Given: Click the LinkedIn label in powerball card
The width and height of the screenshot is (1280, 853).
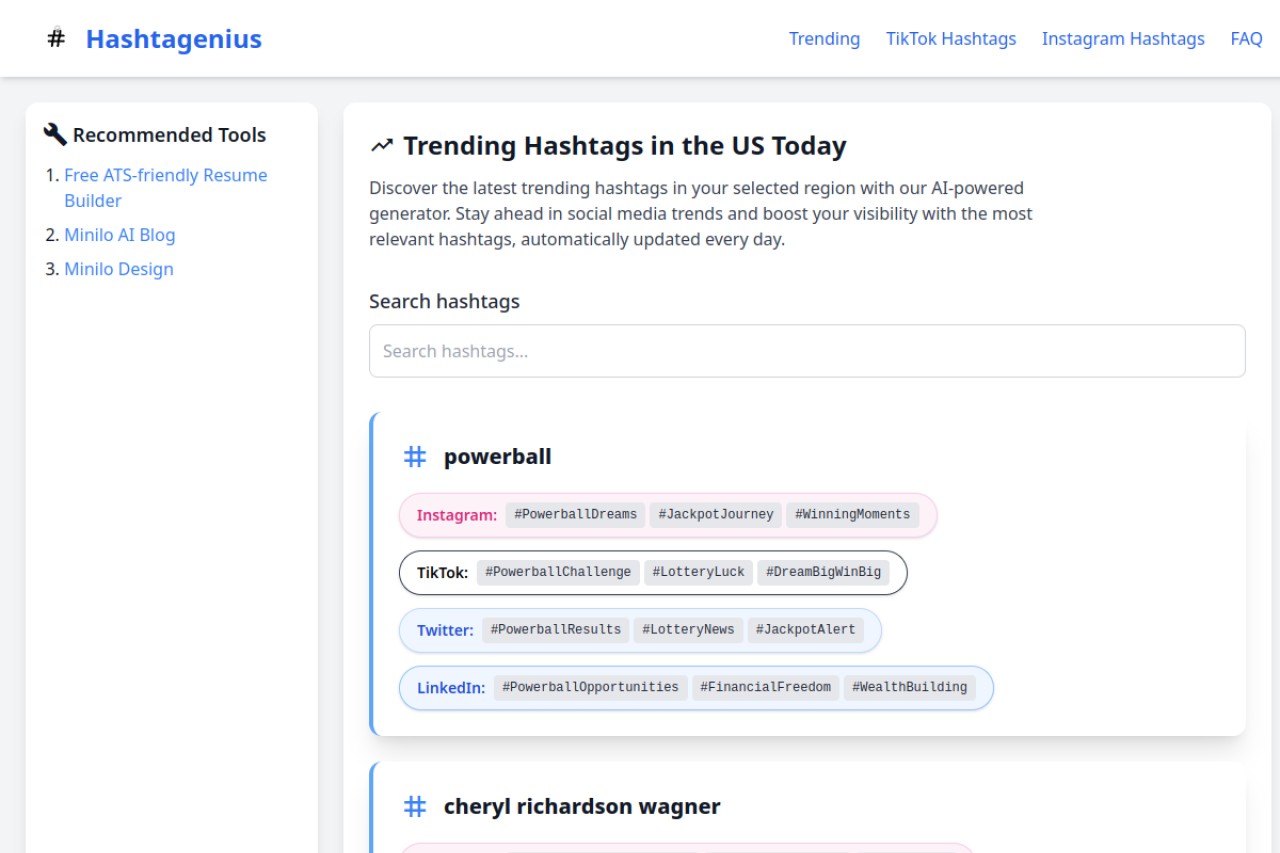Looking at the screenshot, I should 451,688.
